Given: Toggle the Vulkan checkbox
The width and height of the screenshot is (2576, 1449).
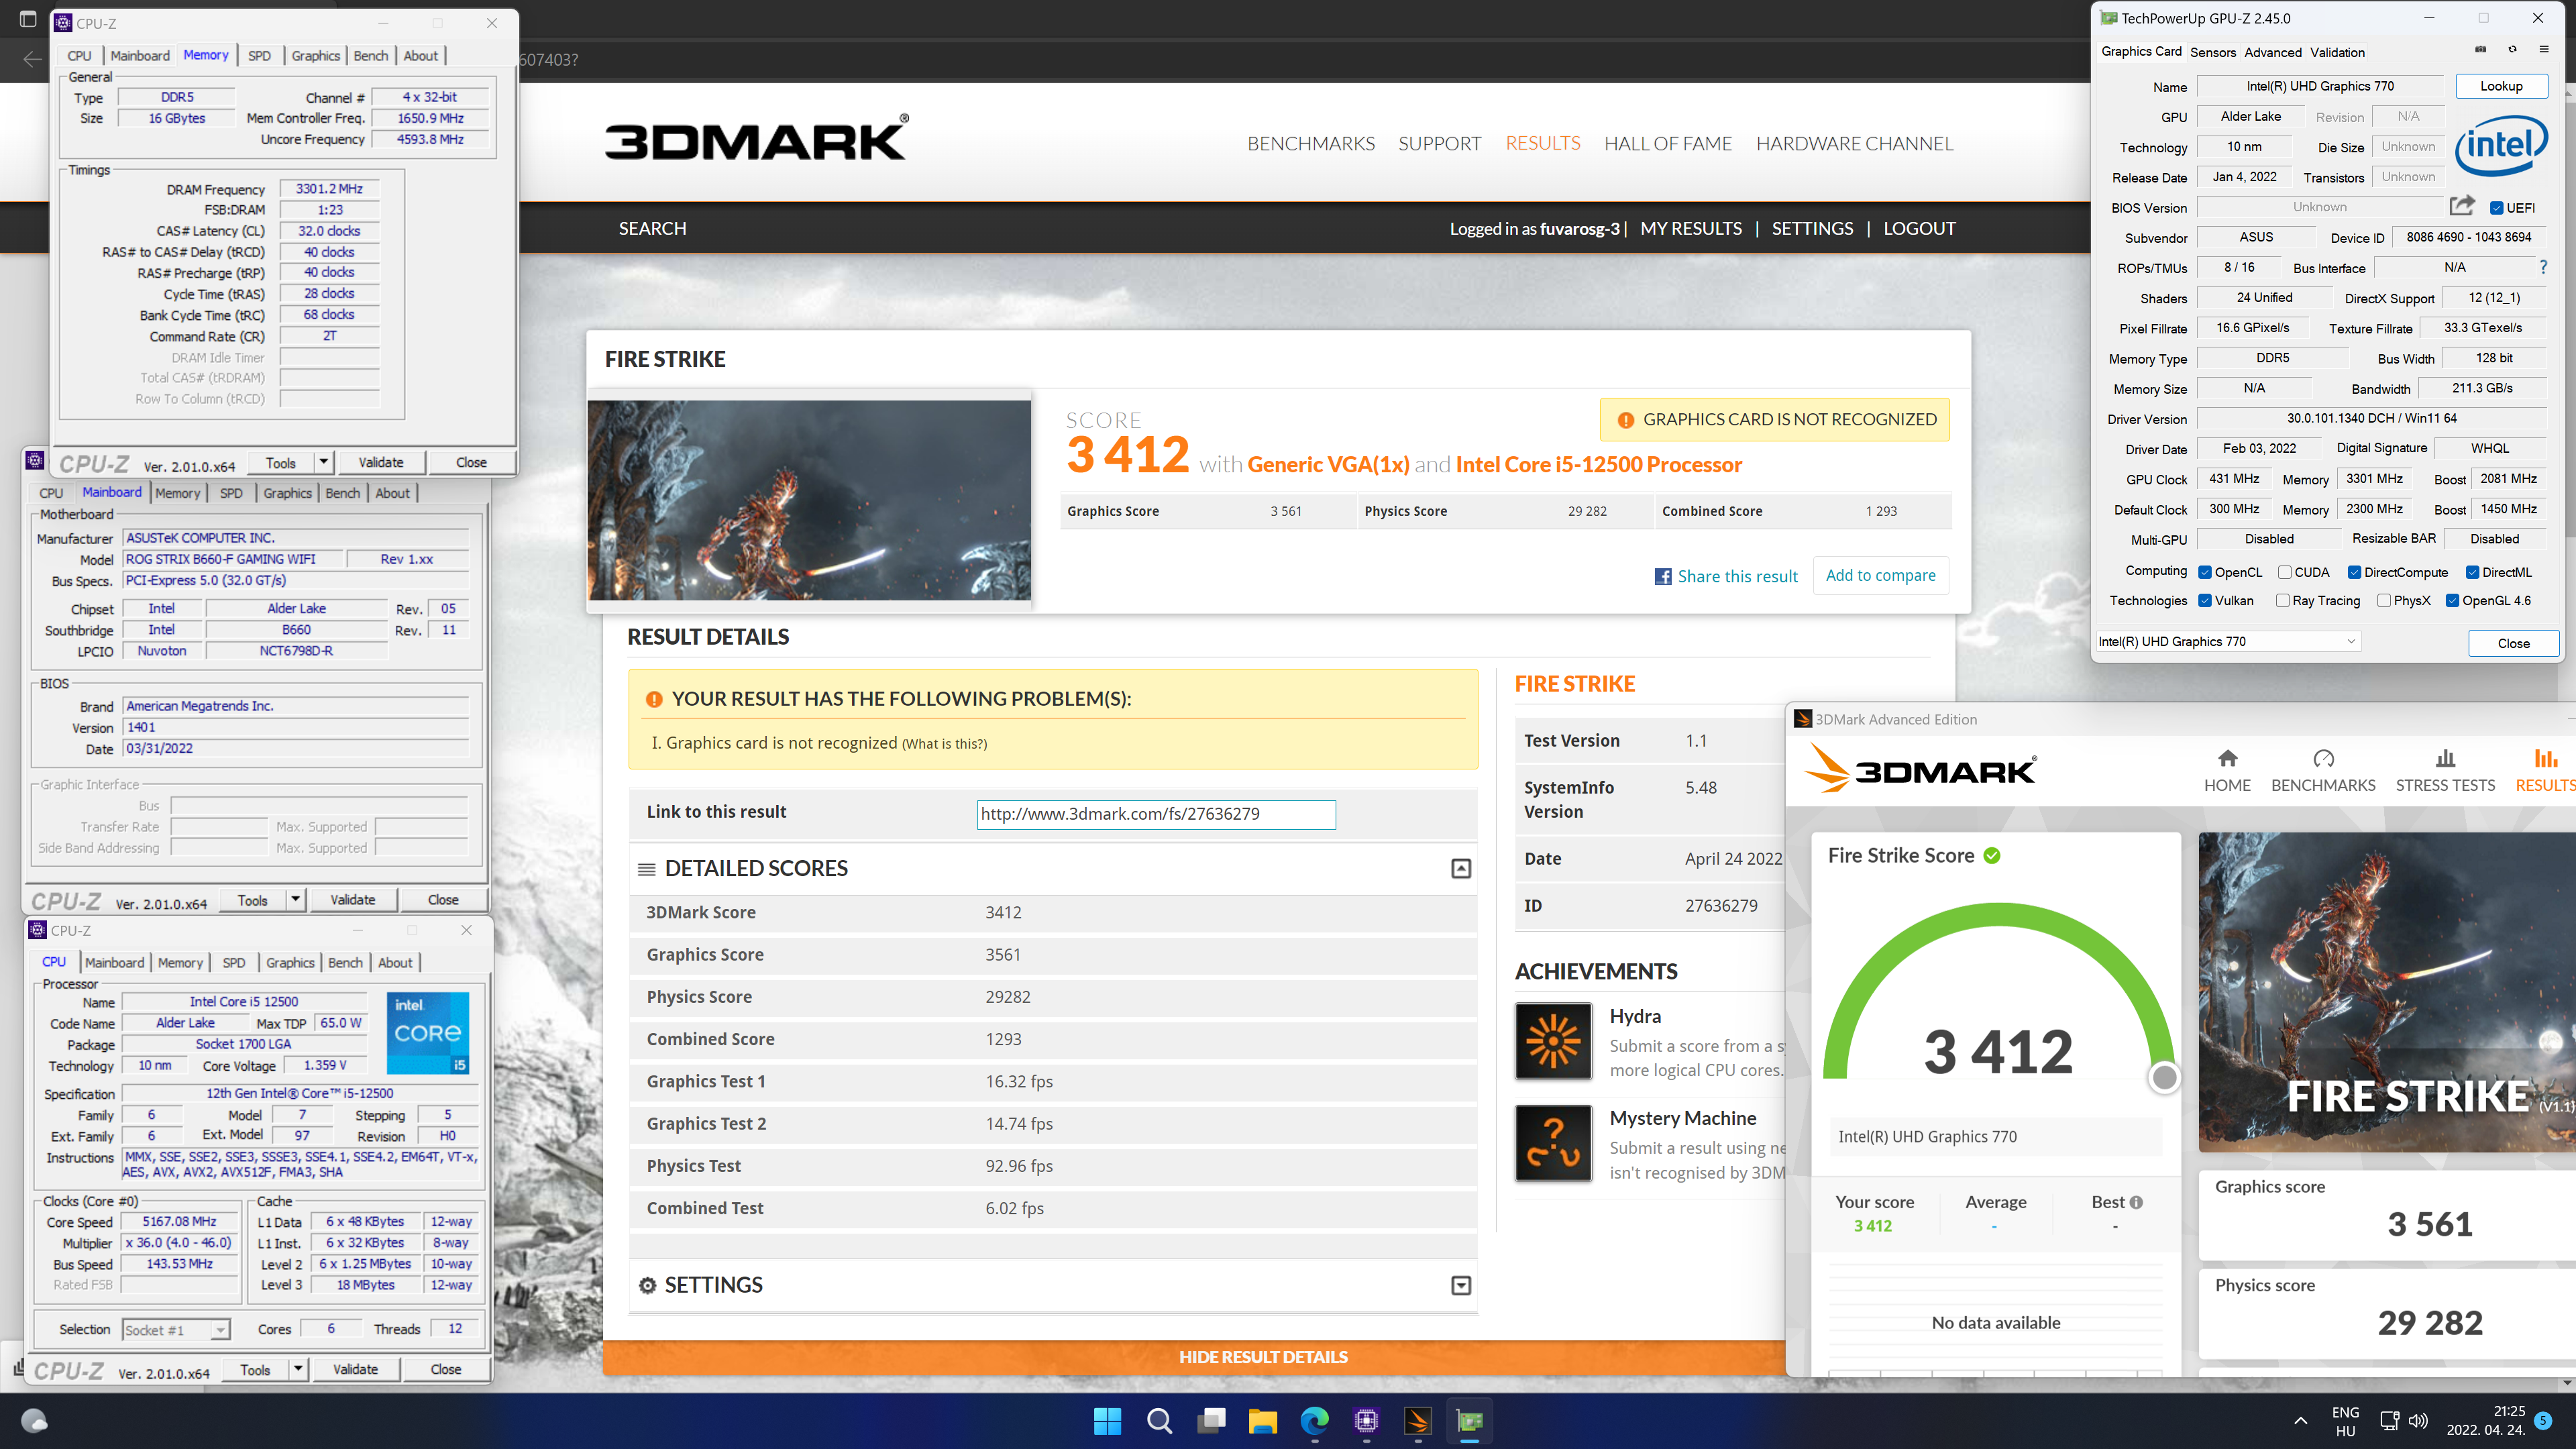Looking at the screenshot, I should pos(2205,600).
